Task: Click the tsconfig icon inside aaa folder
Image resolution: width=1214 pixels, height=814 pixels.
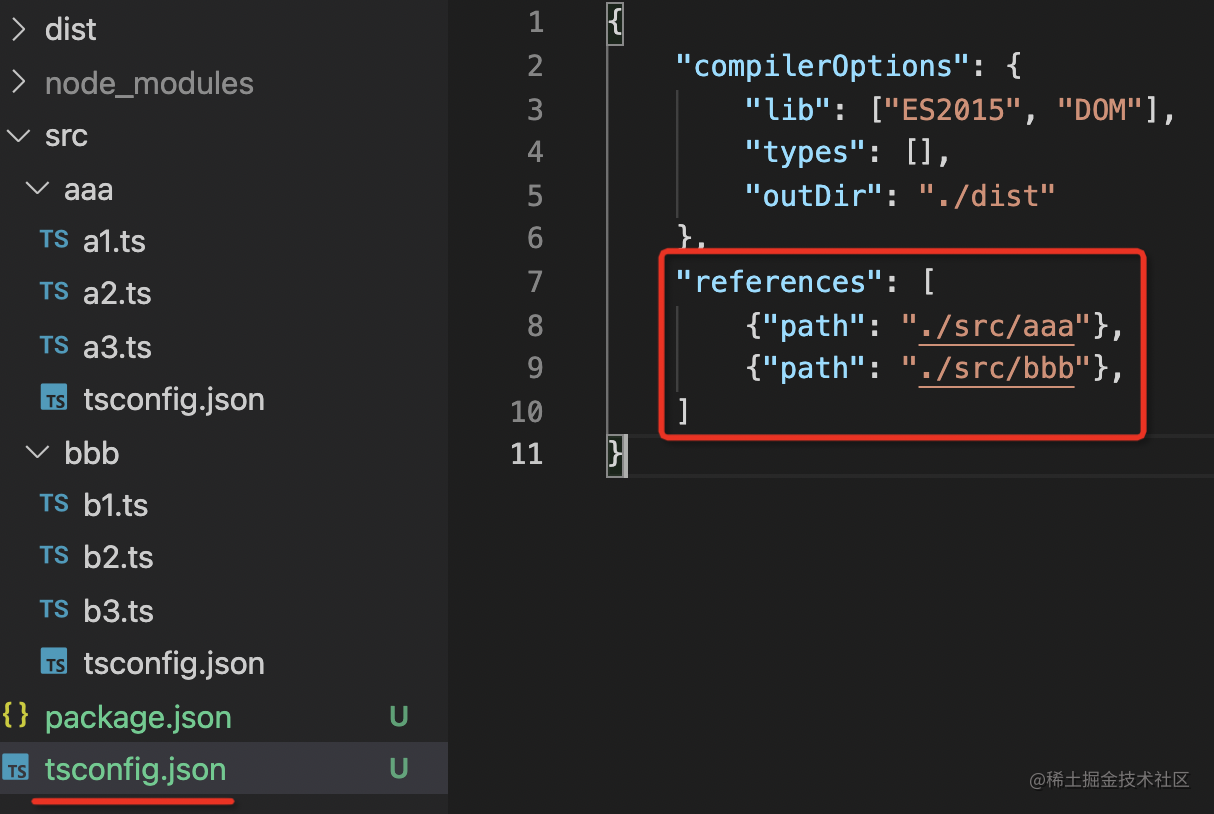Action: 54,399
